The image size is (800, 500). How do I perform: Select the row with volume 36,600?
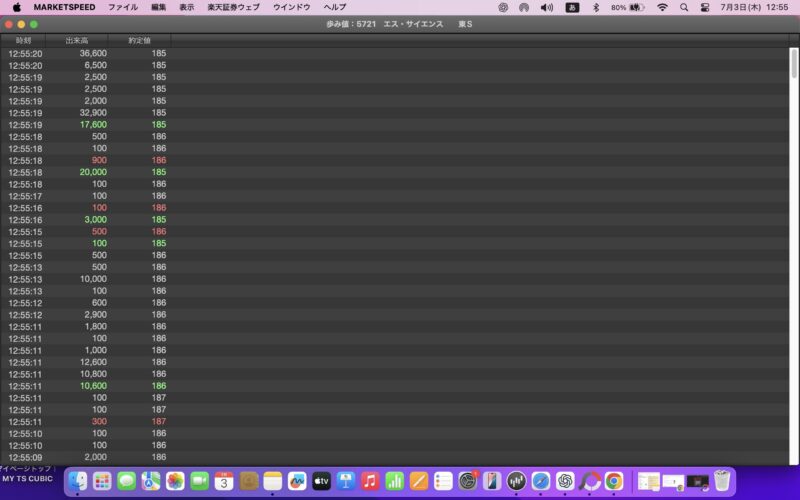(394, 54)
